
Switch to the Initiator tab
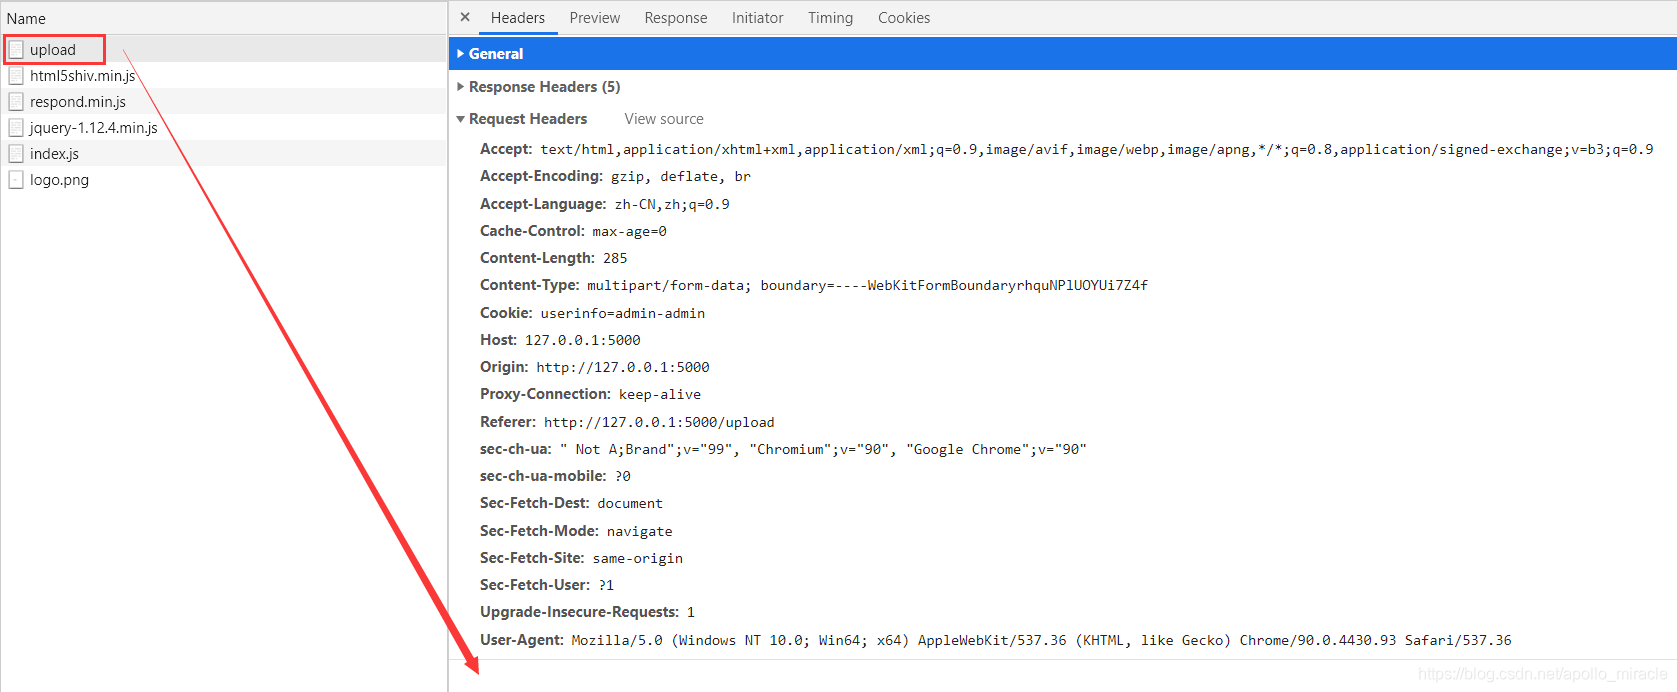[x=757, y=18]
